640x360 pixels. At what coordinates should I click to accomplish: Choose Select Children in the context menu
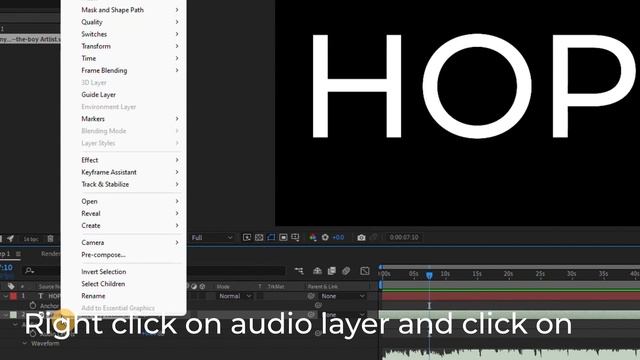[x=124, y=284]
